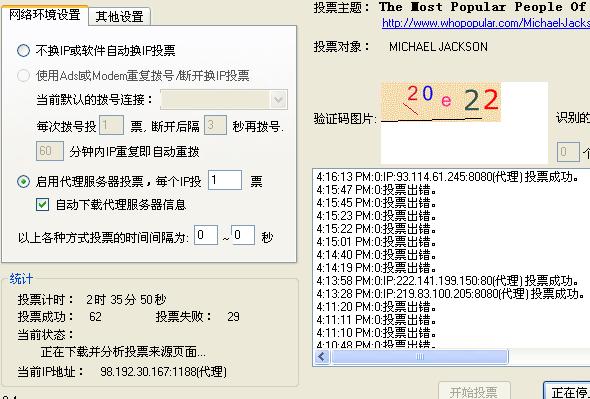Image resolution: width=590 pixels, height=399 pixels.
Task: Open the 其他设置 tab
Action: coord(119,17)
